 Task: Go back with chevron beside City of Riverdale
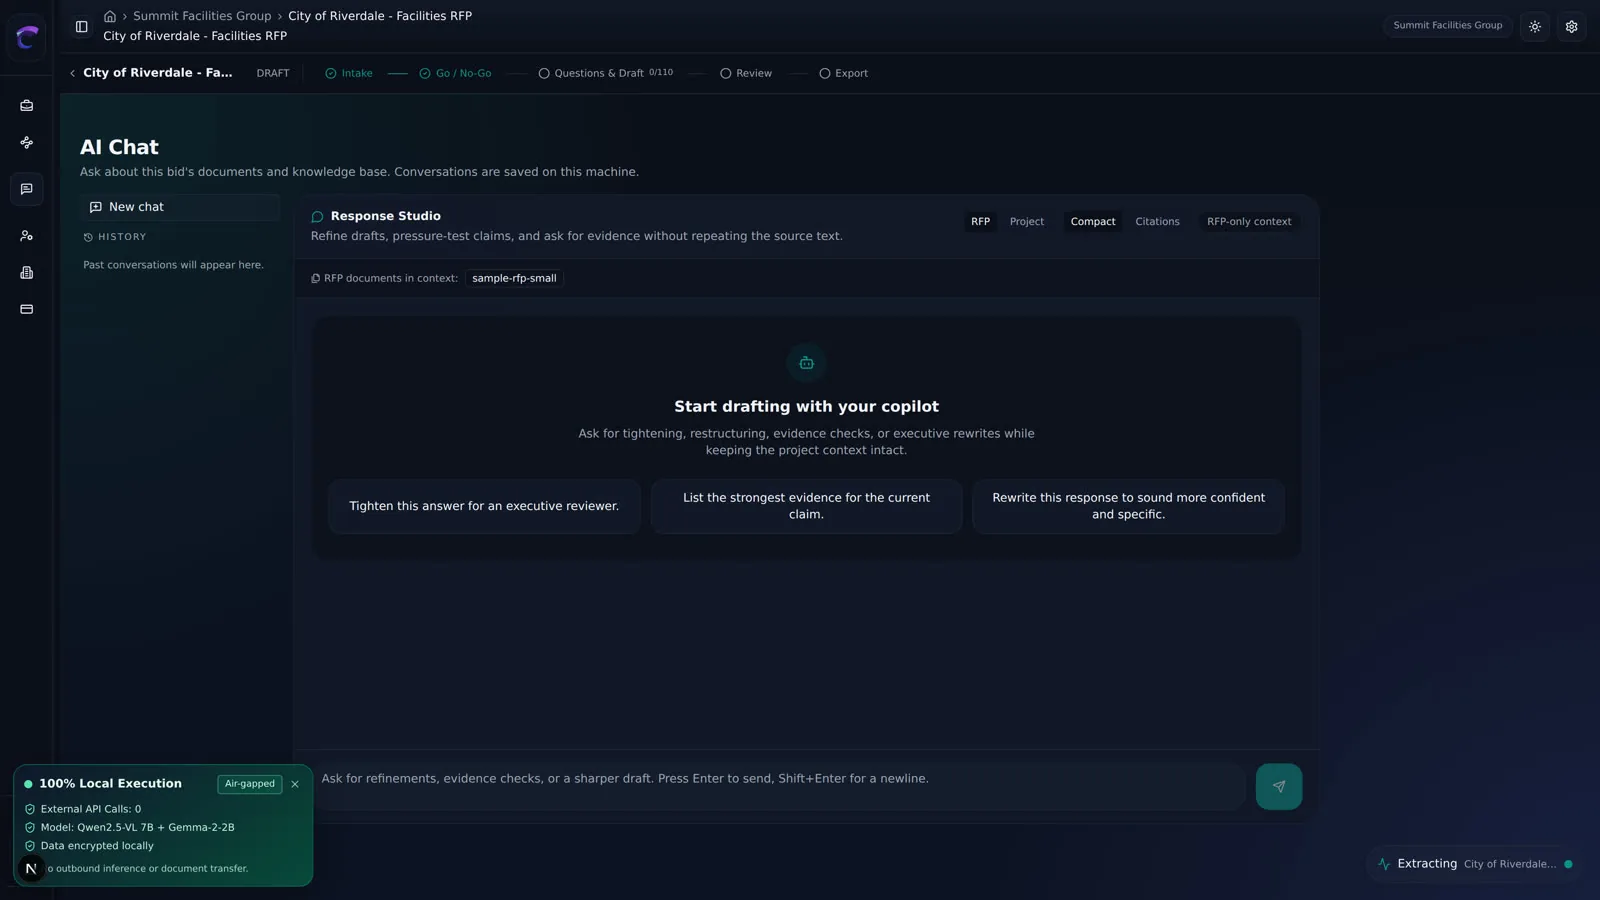pos(72,73)
